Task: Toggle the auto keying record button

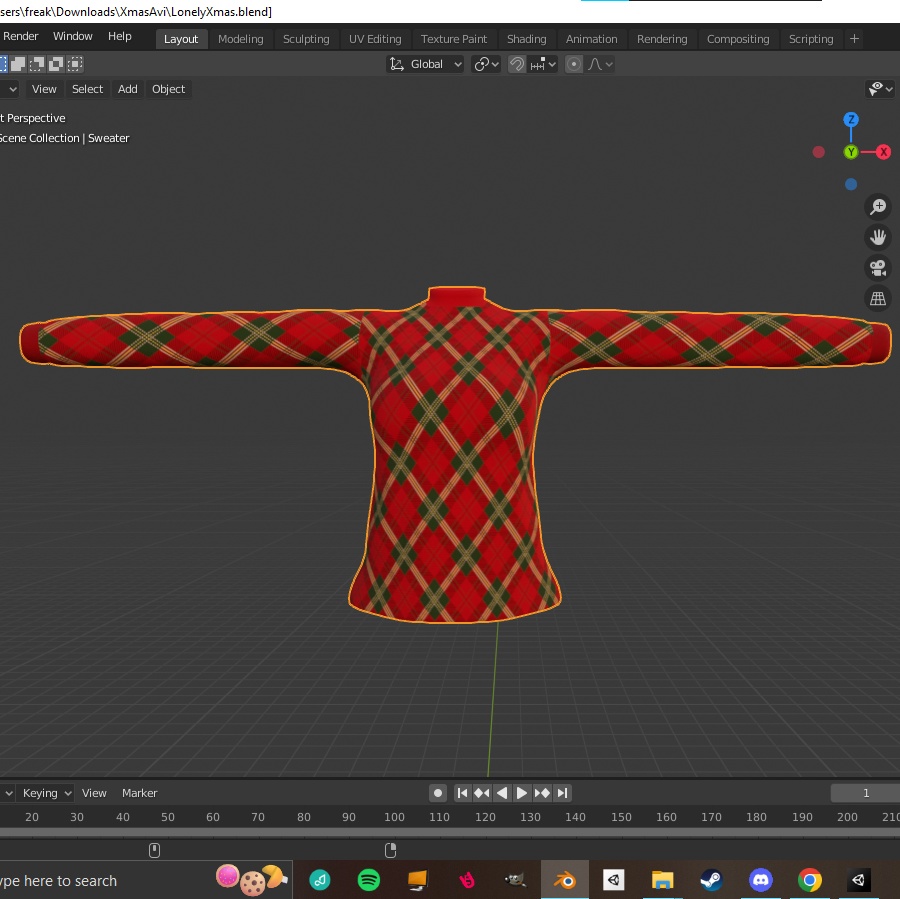Action: pyautogui.click(x=437, y=792)
